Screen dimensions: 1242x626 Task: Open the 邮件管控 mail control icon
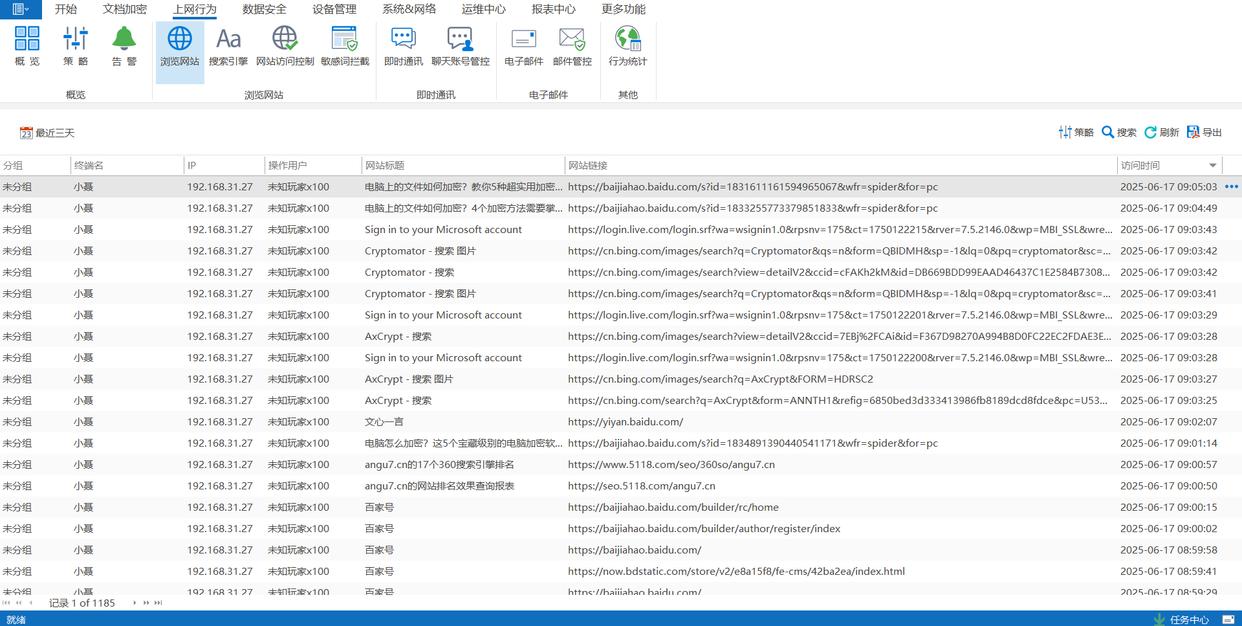tap(572, 47)
